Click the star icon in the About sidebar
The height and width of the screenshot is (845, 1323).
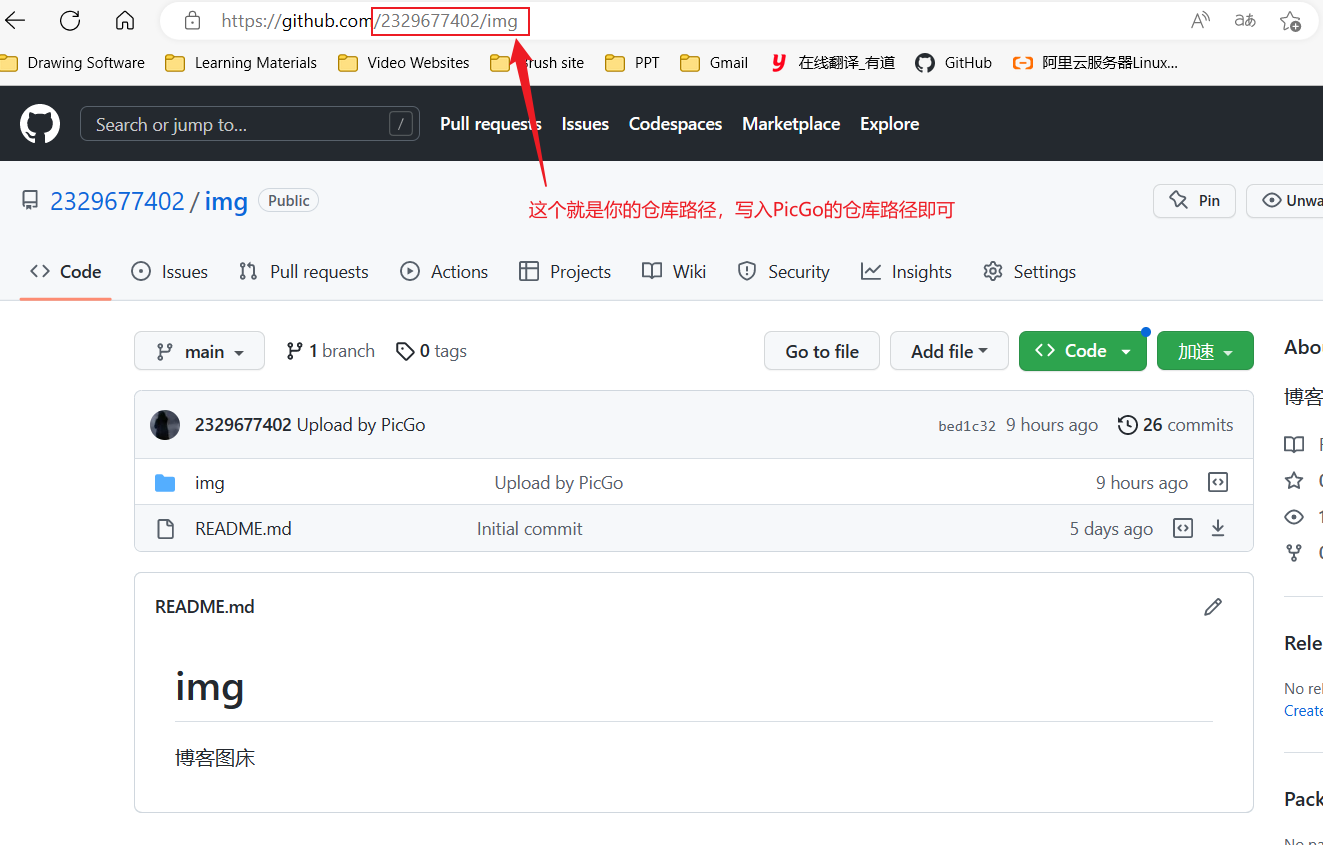[1294, 481]
